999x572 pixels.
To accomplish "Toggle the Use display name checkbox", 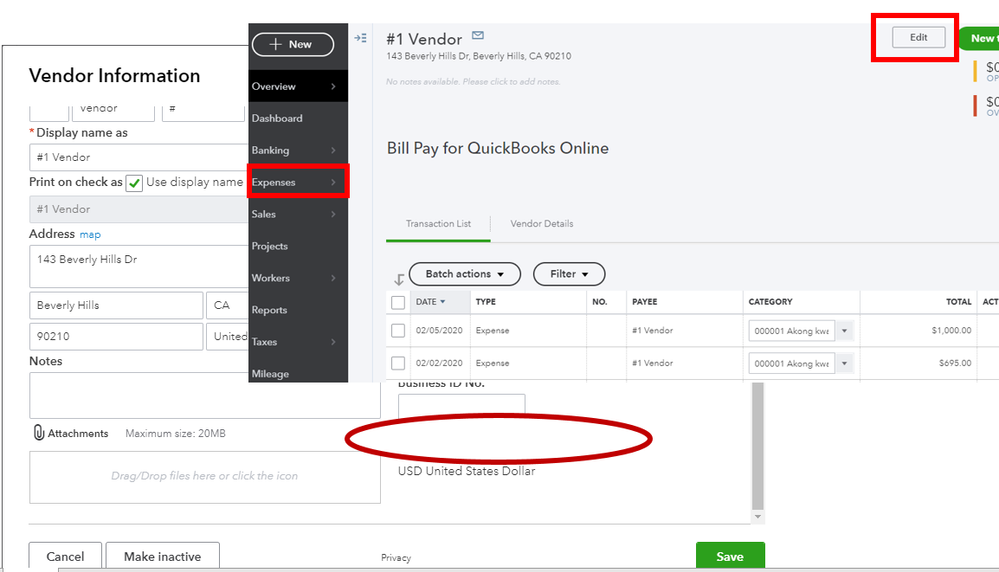I will (x=134, y=183).
